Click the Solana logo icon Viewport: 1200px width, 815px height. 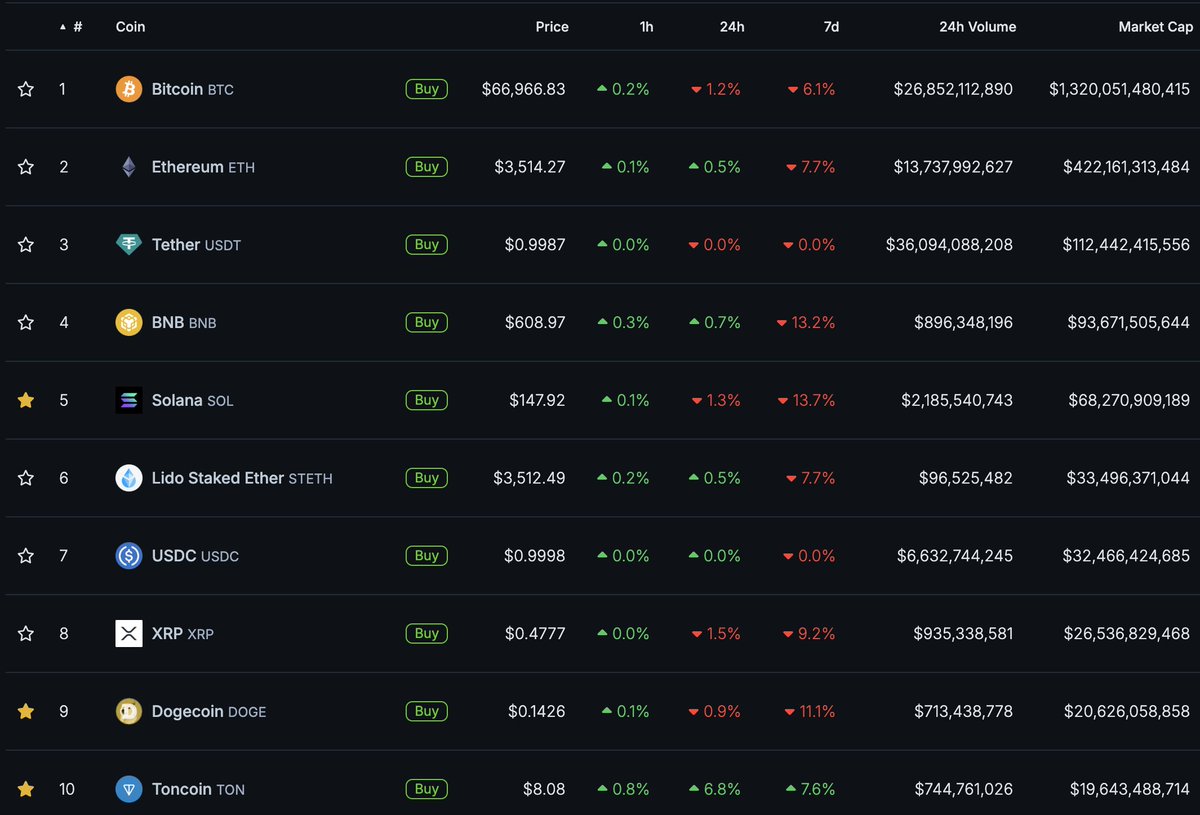[x=129, y=400]
